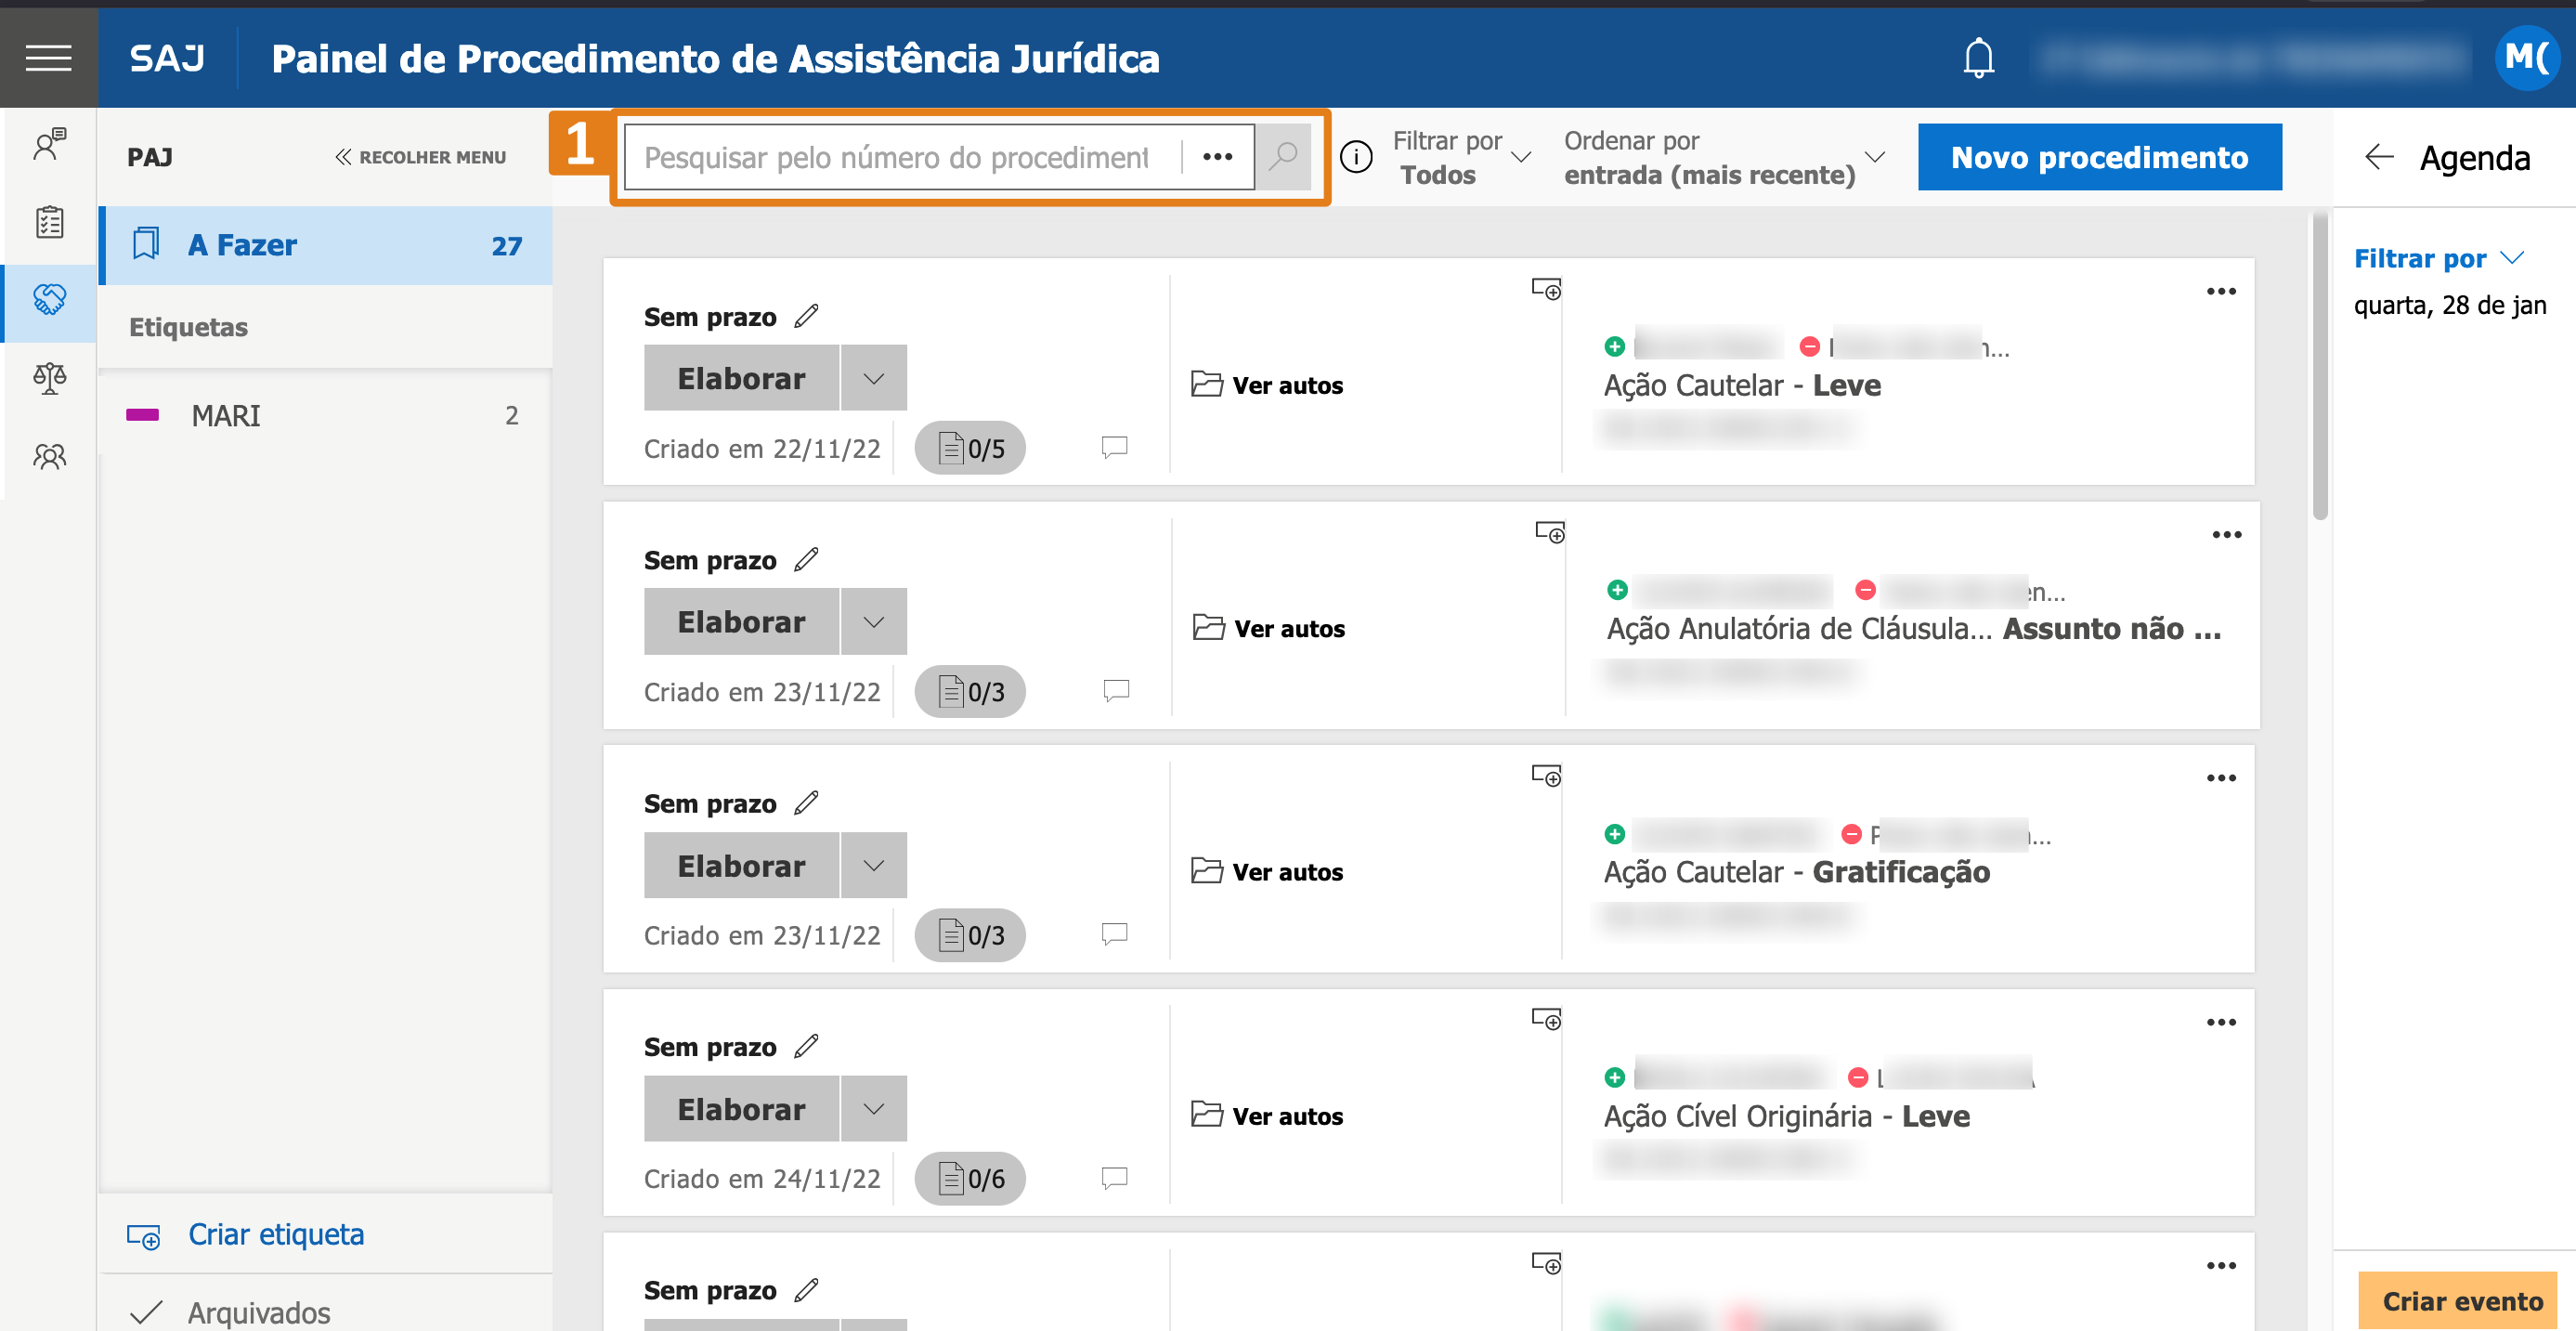Screen dimensions: 2576x1331
Task: Click the Criar etiqueta link
Action: 275,1234
